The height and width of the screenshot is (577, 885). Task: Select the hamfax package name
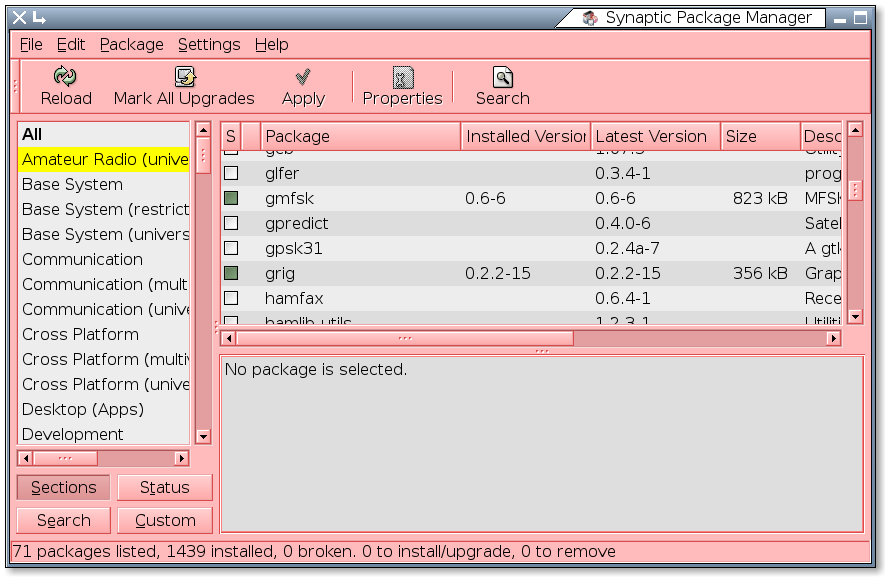tap(293, 298)
